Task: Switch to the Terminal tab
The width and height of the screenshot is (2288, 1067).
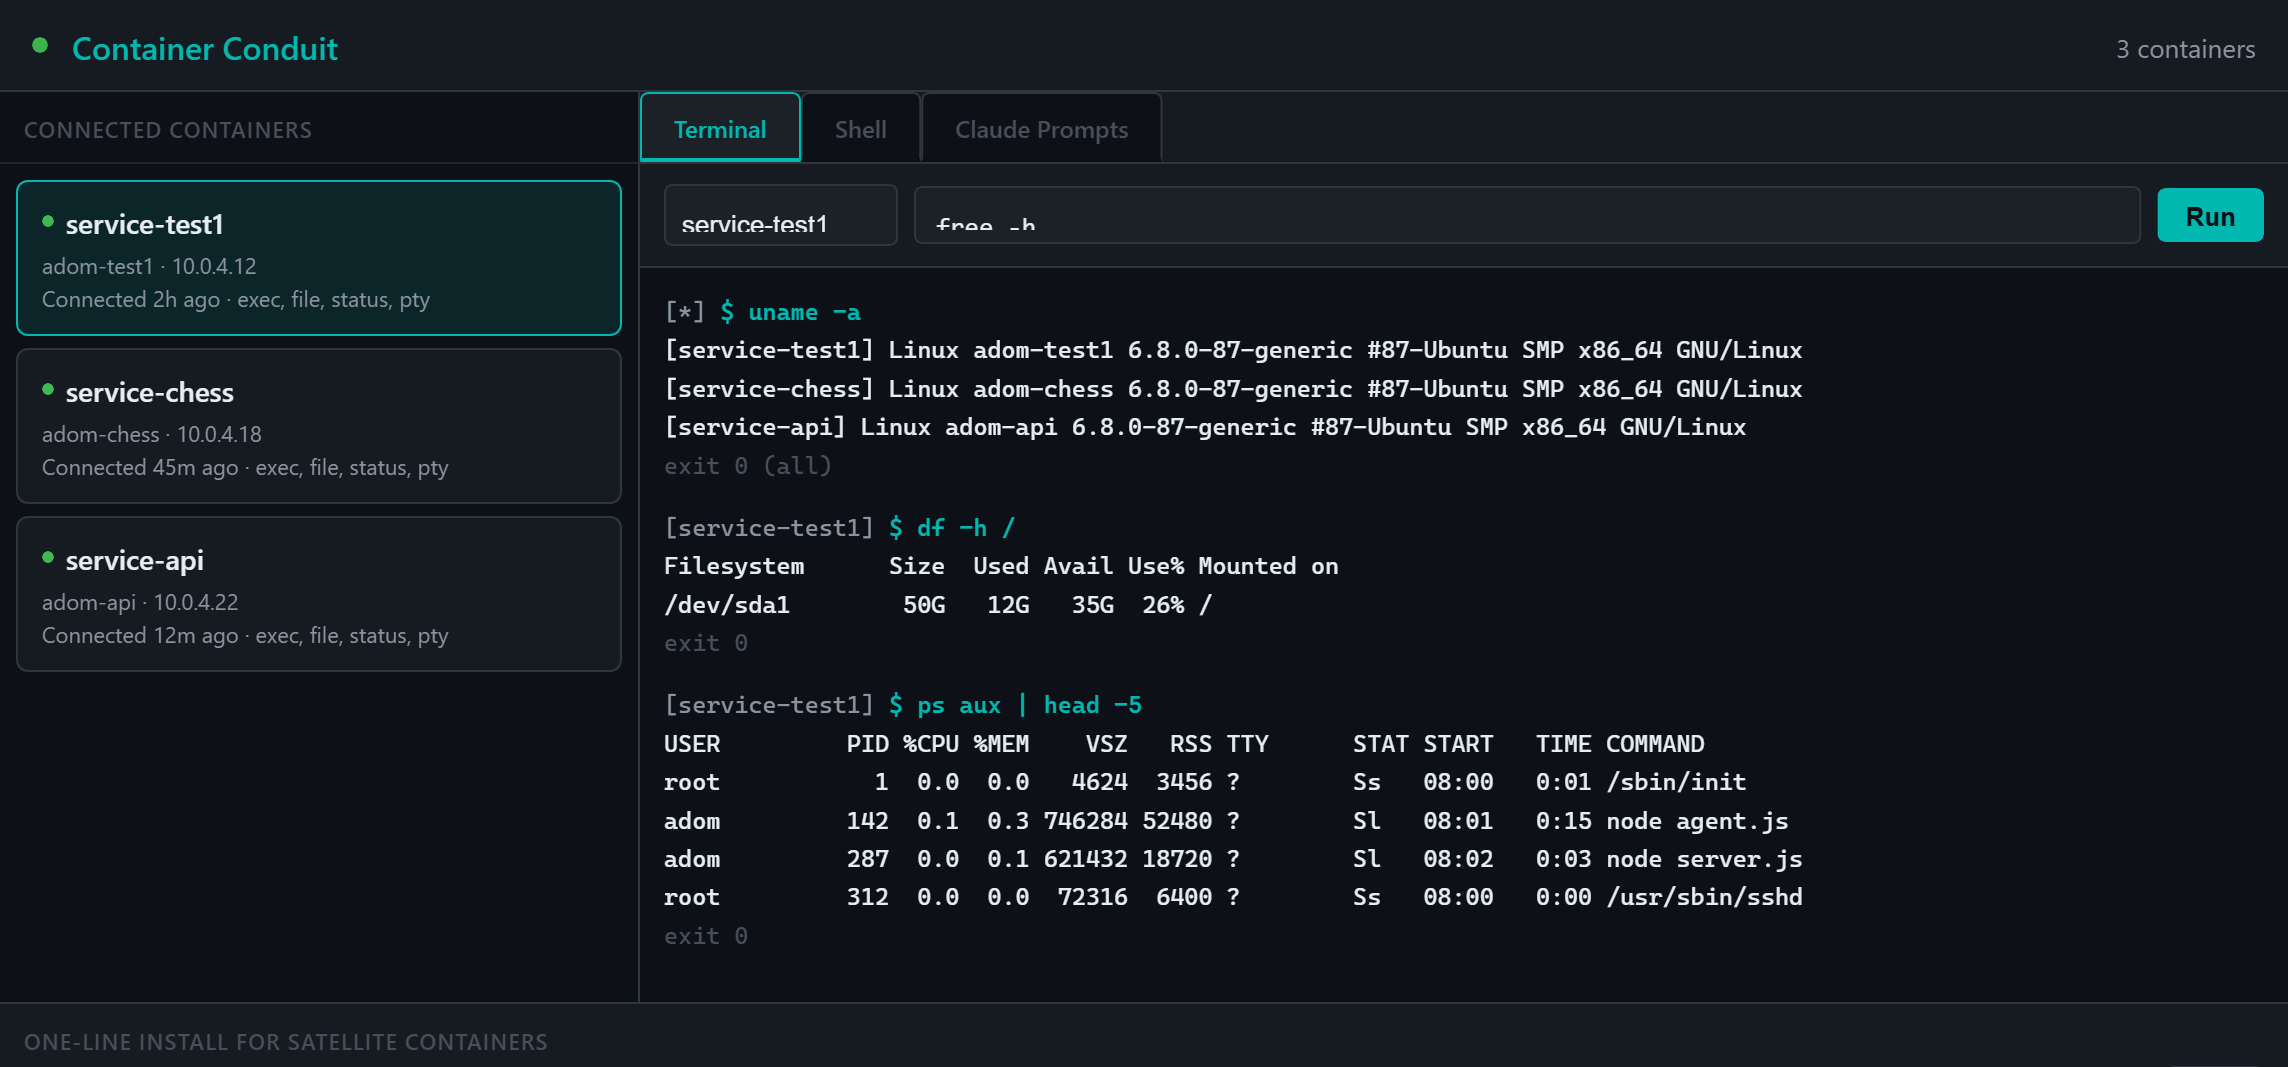Action: [x=720, y=128]
